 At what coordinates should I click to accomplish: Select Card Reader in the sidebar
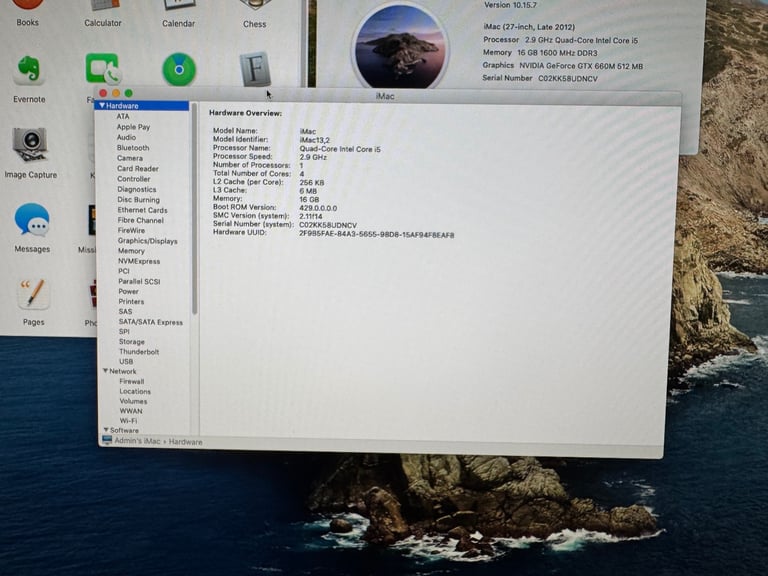138,168
